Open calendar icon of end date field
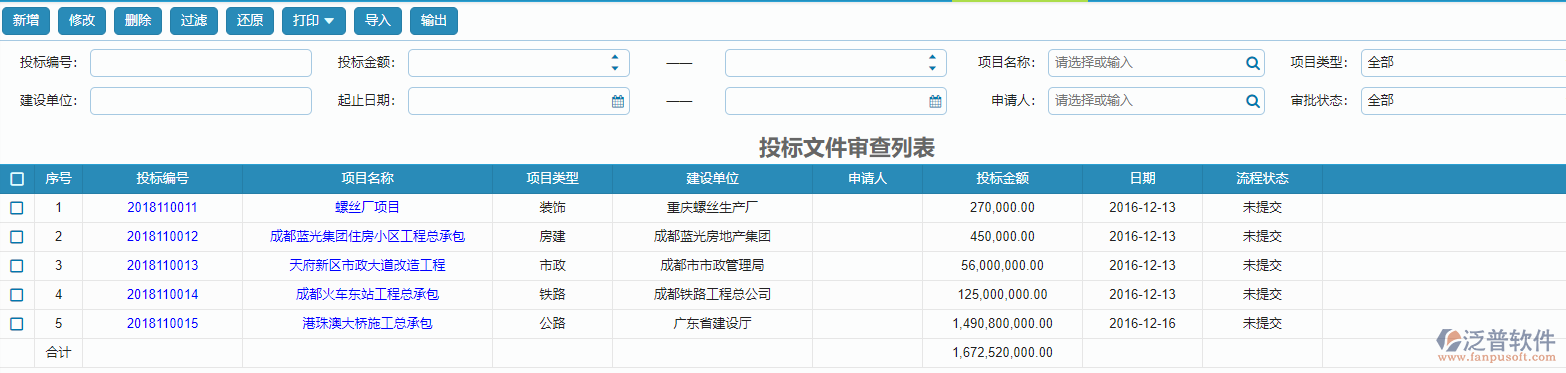 click(935, 101)
